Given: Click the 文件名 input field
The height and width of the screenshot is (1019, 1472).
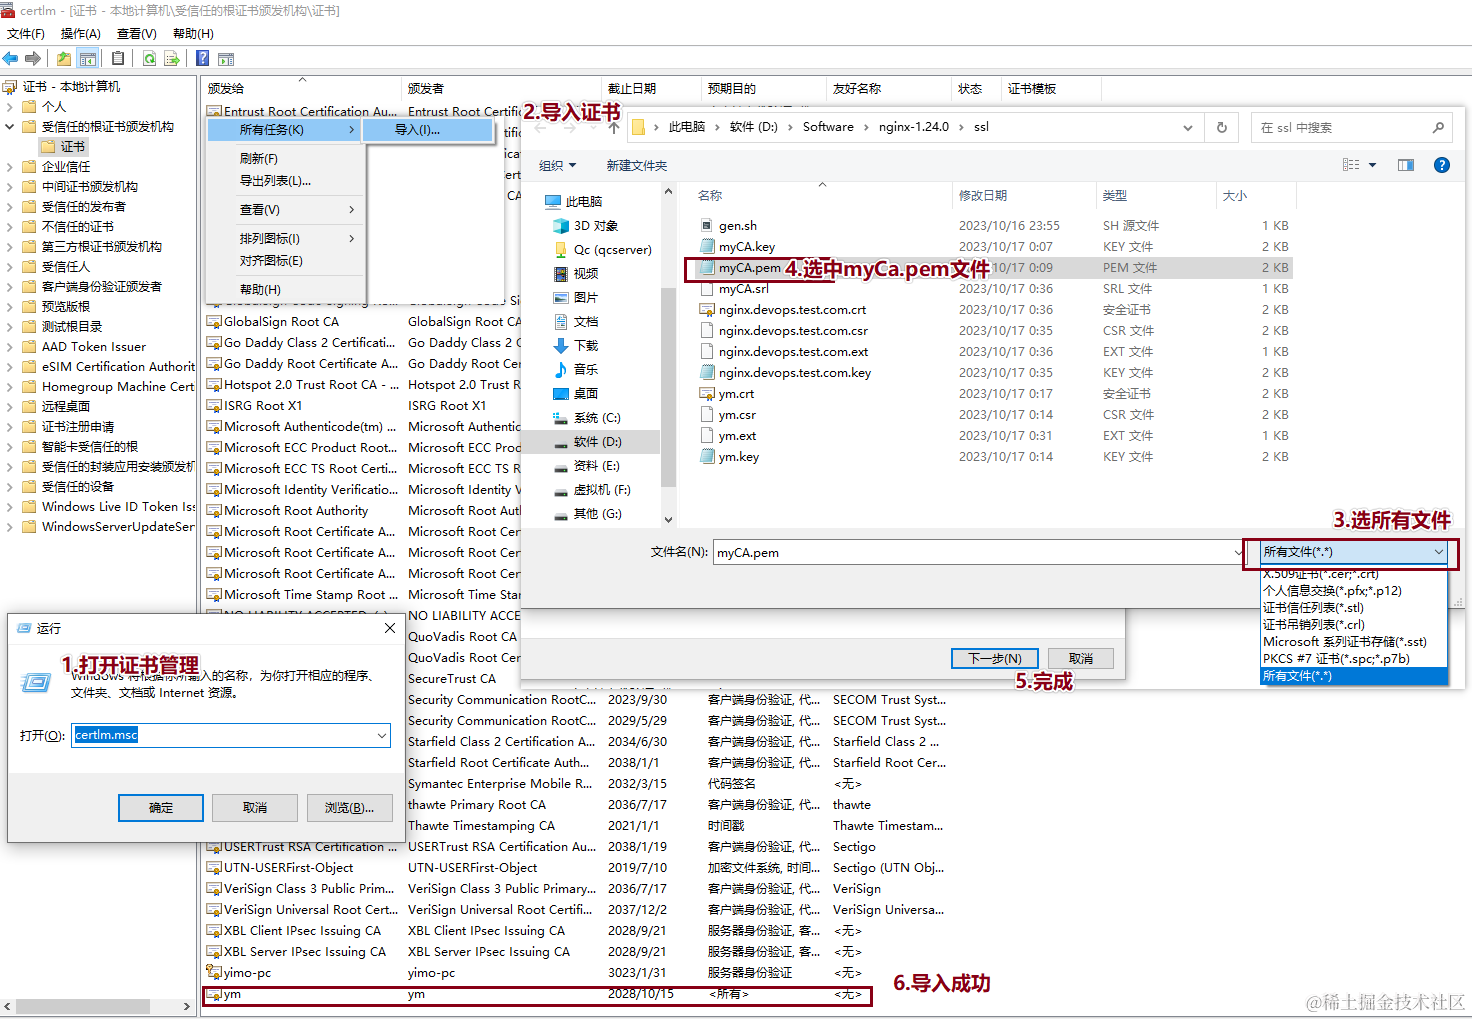Looking at the screenshot, I should (x=975, y=553).
